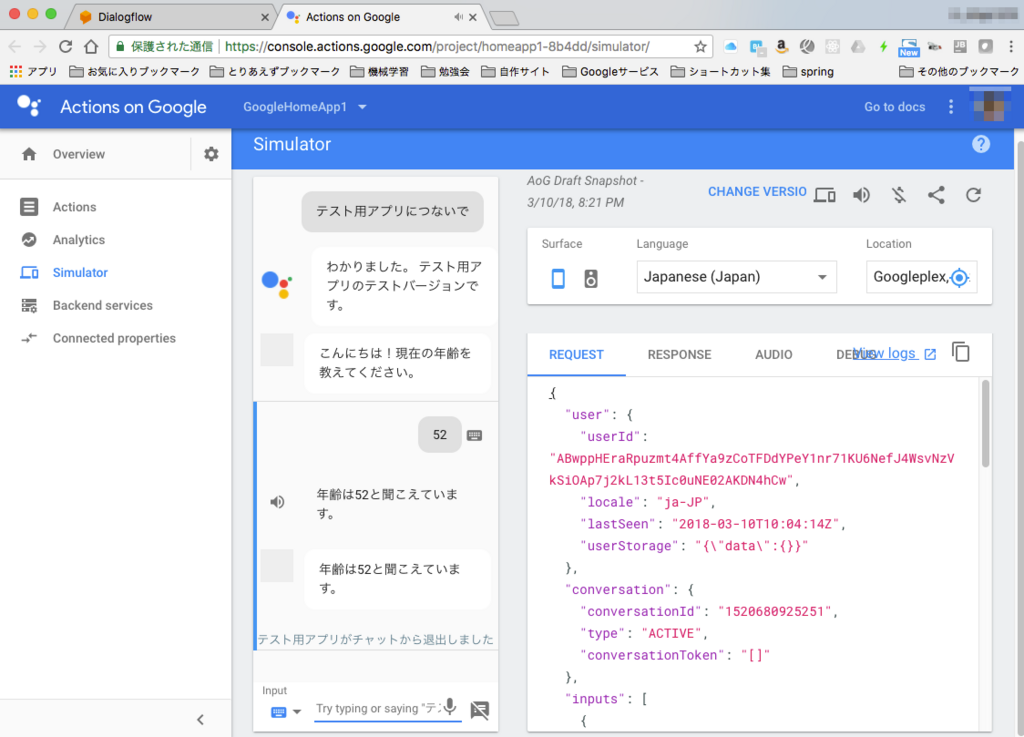Share the simulator via share icon

[936, 195]
